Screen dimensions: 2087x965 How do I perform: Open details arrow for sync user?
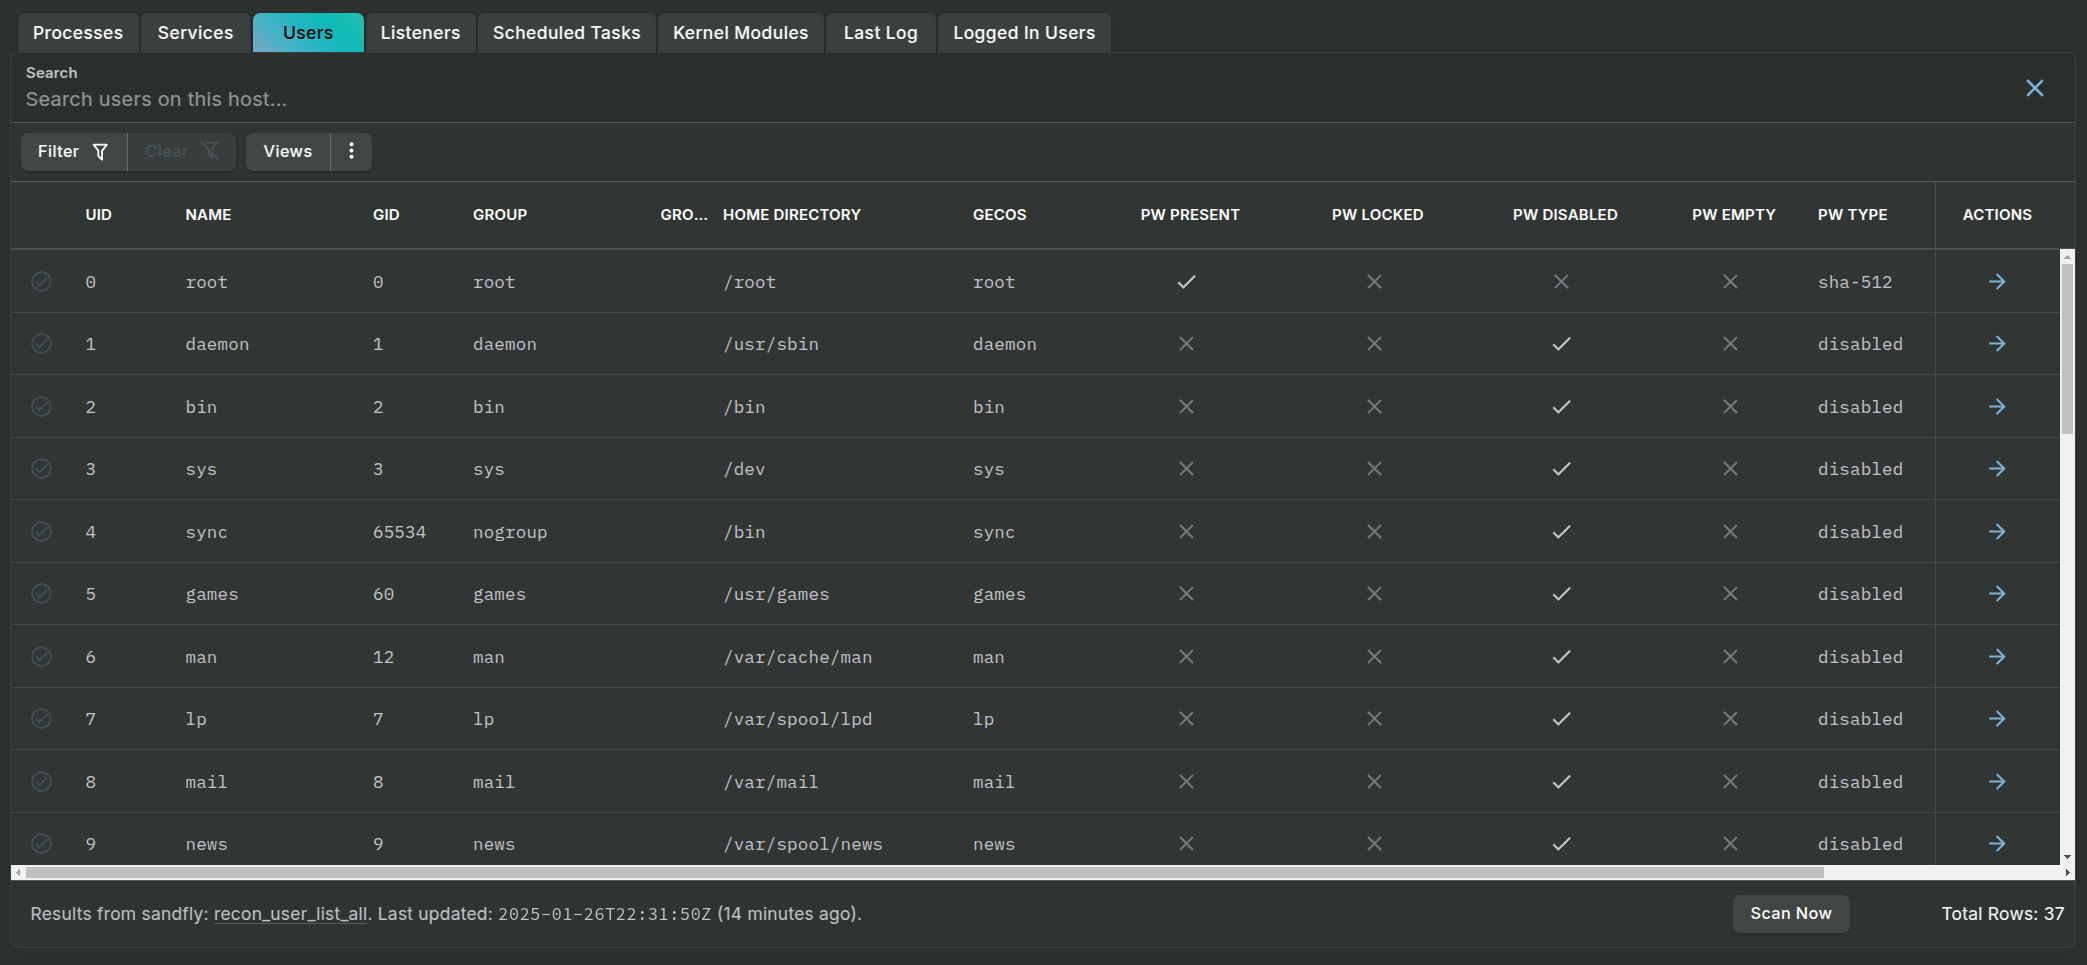(1997, 532)
